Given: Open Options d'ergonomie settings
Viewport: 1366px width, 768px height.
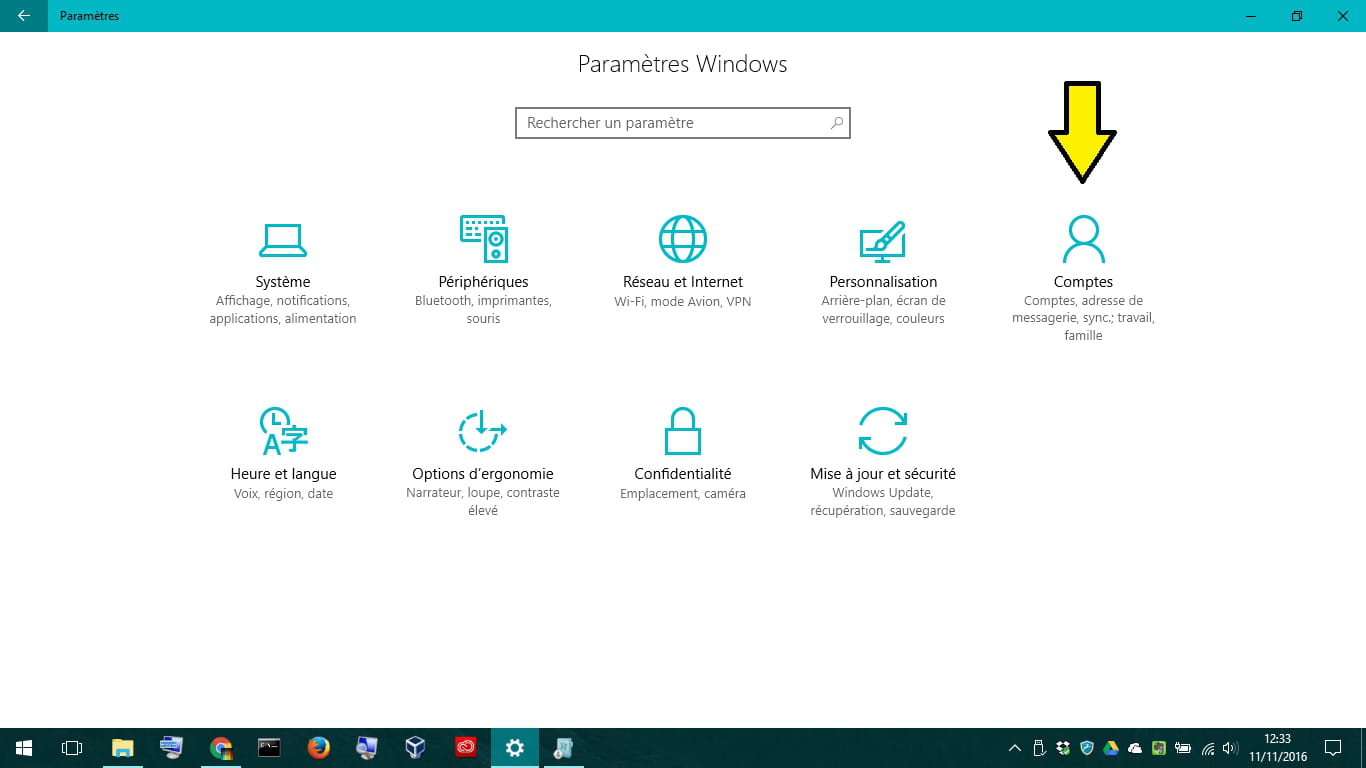Looking at the screenshot, I should click(x=483, y=462).
